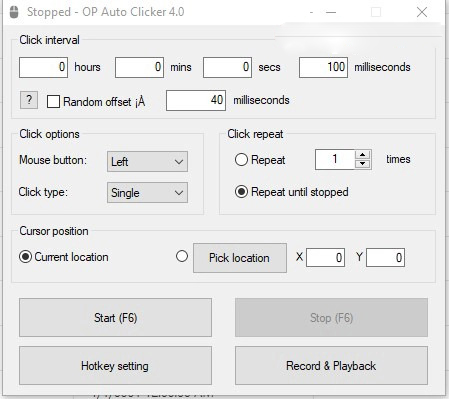Image resolution: width=449 pixels, height=399 pixels.
Task: Click the 'Mouse button:' label
Action: (x=53, y=160)
